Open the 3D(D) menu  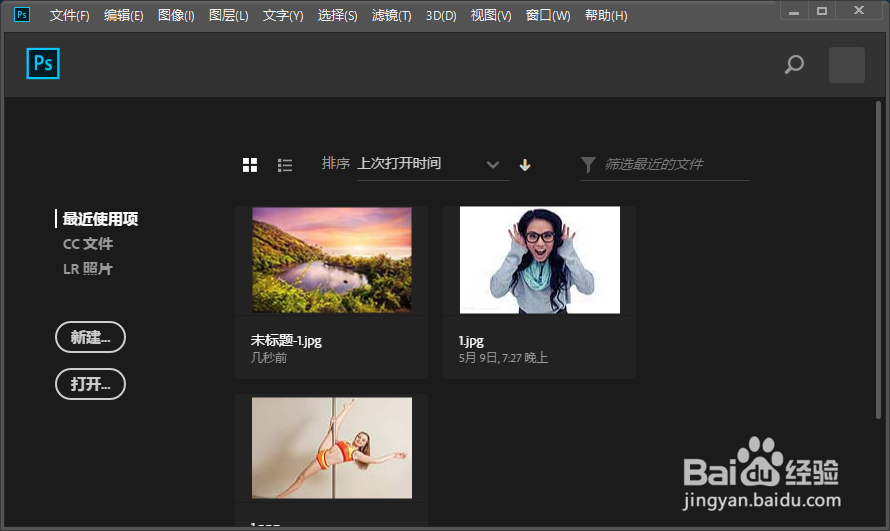click(441, 15)
